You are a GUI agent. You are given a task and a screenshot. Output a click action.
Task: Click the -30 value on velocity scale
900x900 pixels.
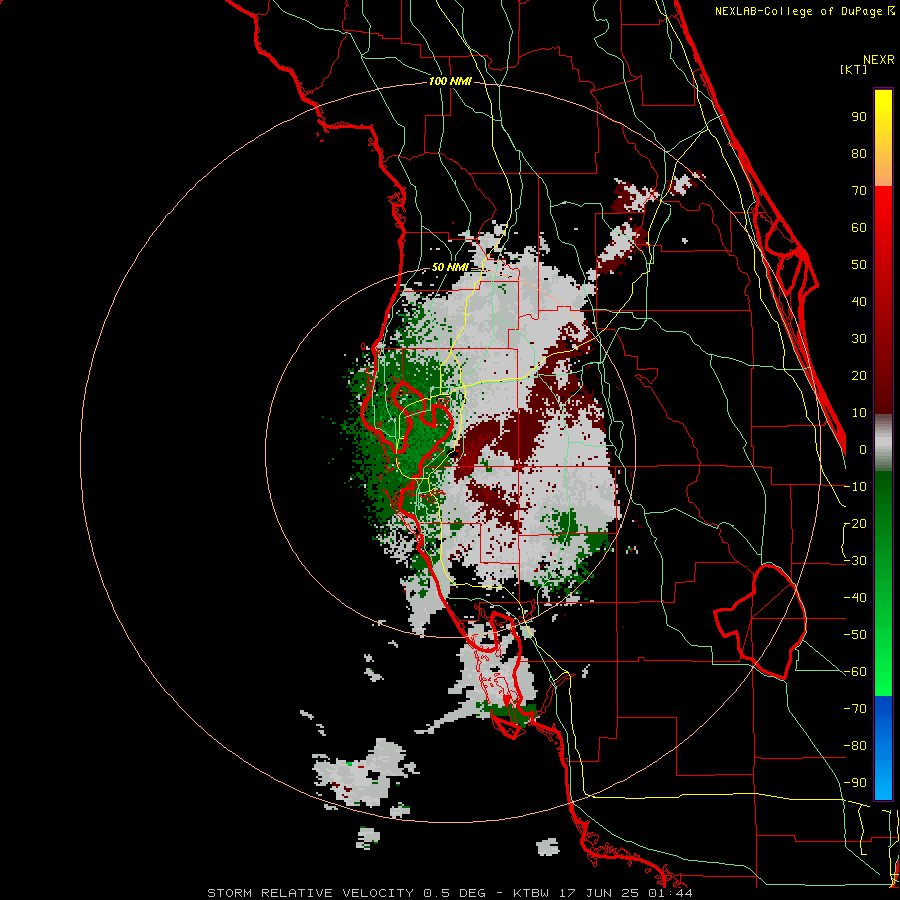point(855,561)
